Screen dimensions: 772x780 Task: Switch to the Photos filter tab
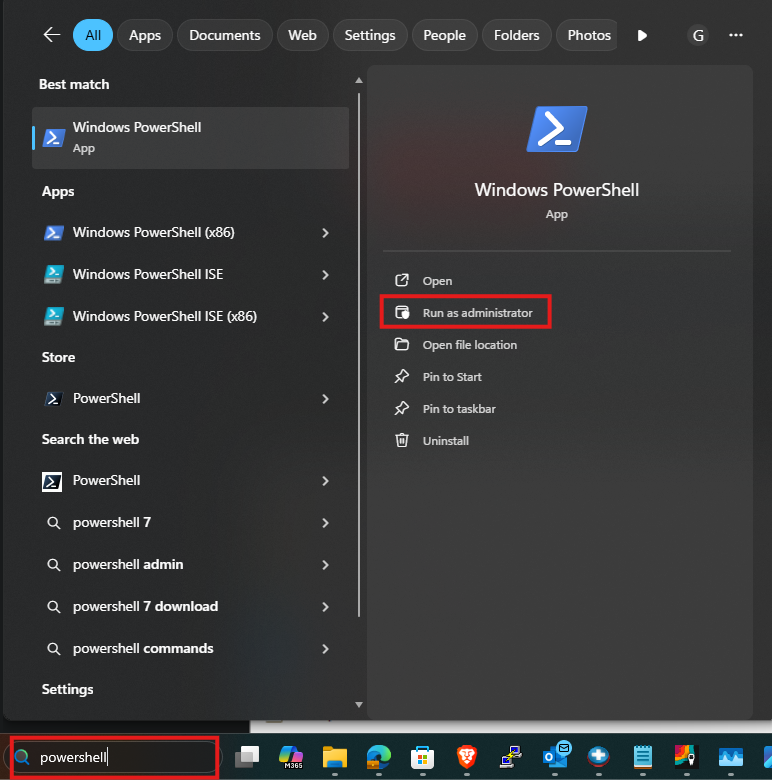pyautogui.click(x=587, y=35)
